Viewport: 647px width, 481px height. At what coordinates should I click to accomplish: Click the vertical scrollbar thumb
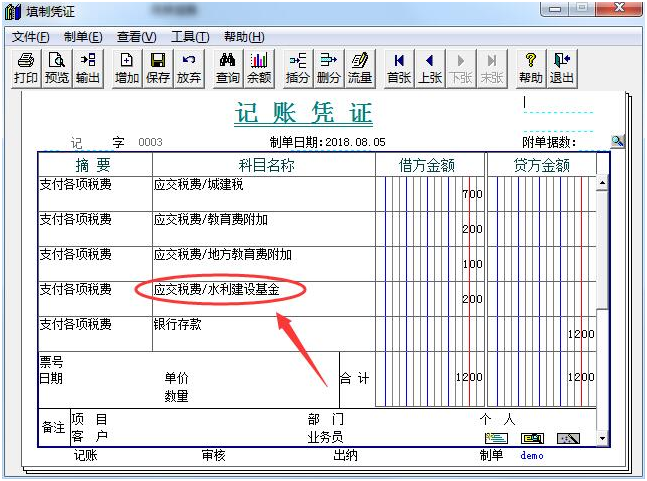point(602,249)
